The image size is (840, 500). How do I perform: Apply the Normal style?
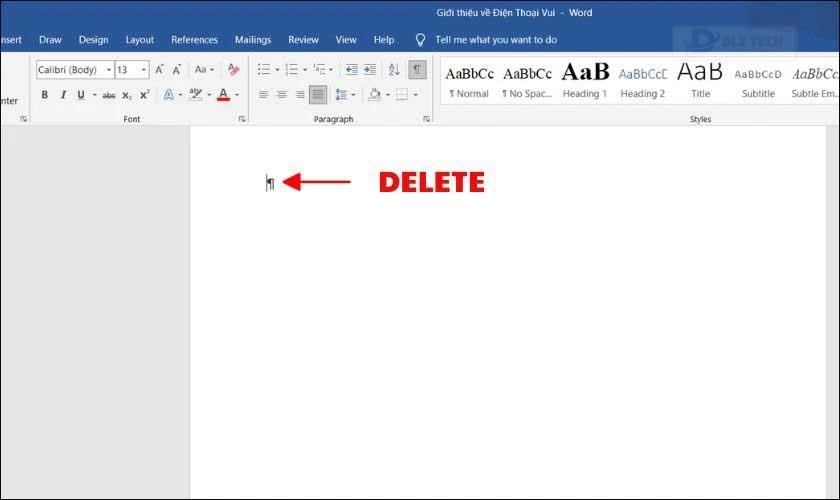[469, 81]
